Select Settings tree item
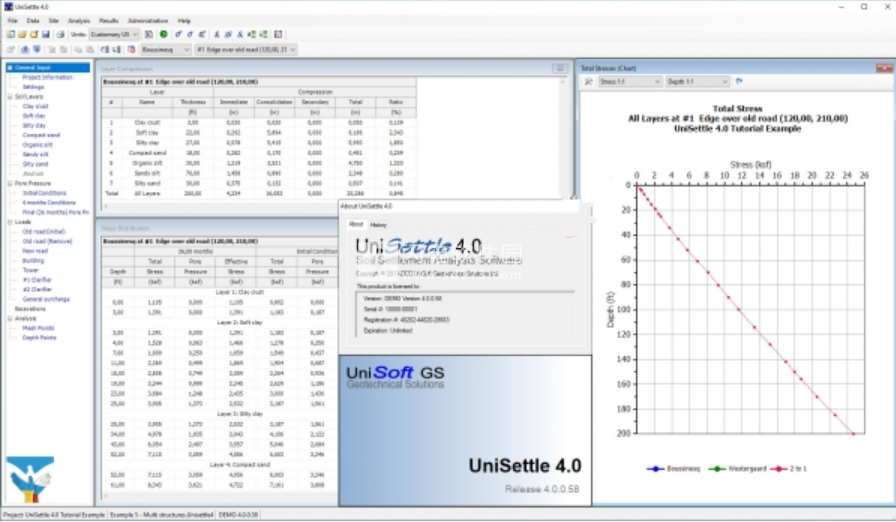This screenshot has height=522, width=896. [x=33, y=87]
